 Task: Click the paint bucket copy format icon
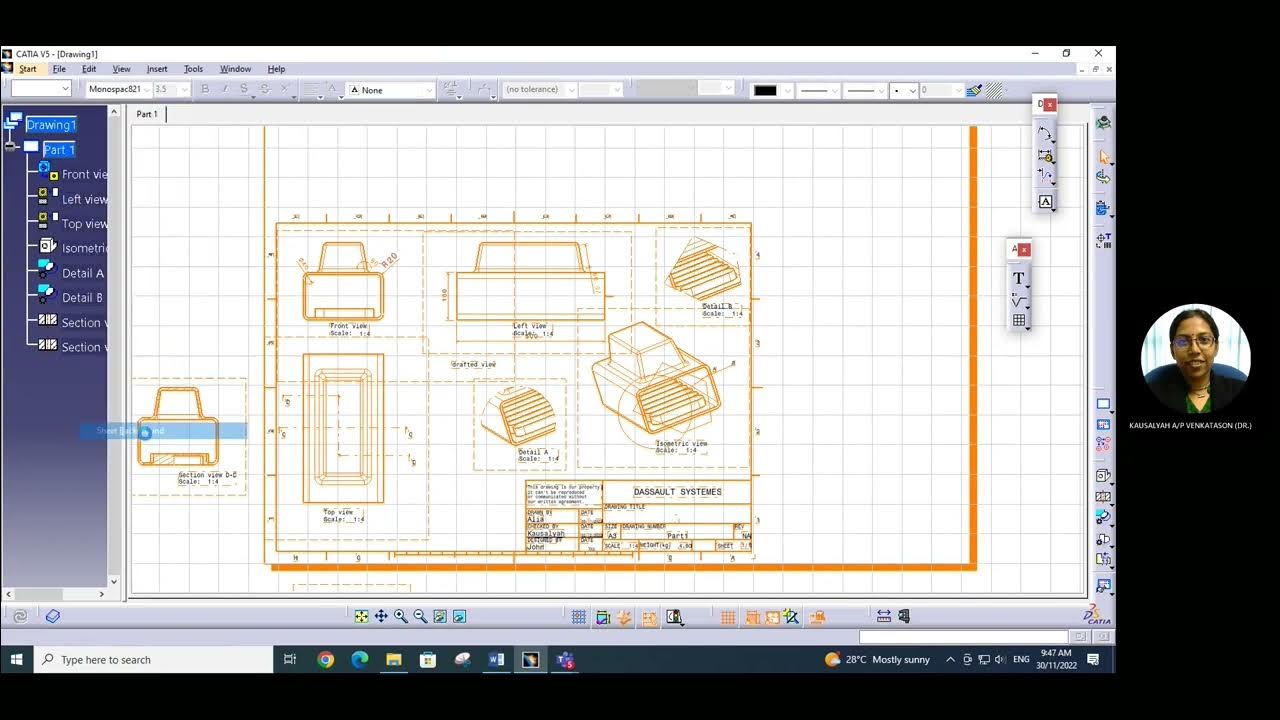click(x=974, y=90)
